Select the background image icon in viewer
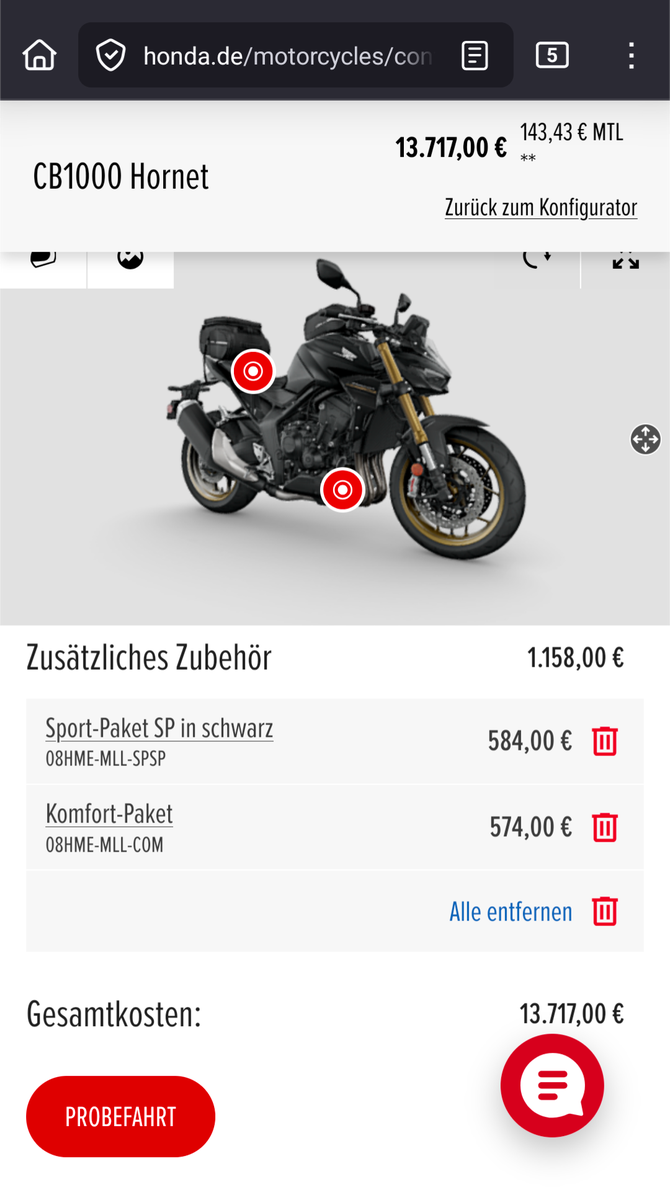Viewport: 670px width, 1200px height. pos(130,260)
